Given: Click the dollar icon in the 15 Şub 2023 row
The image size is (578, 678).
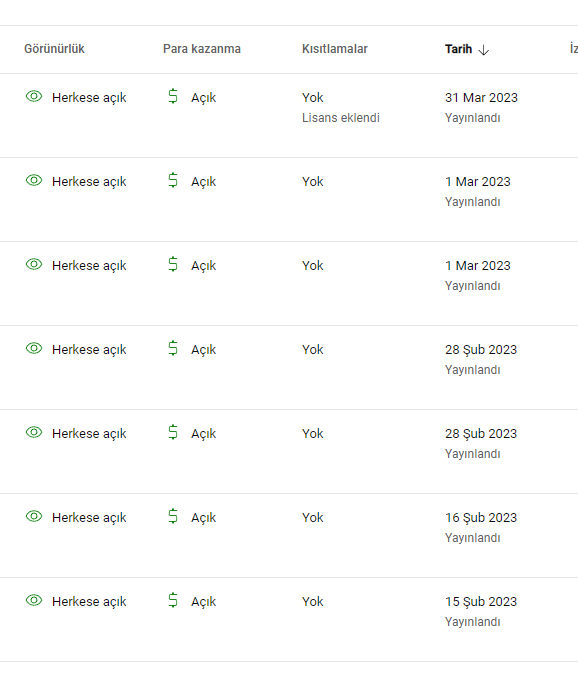Looking at the screenshot, I should coord(173,600).
